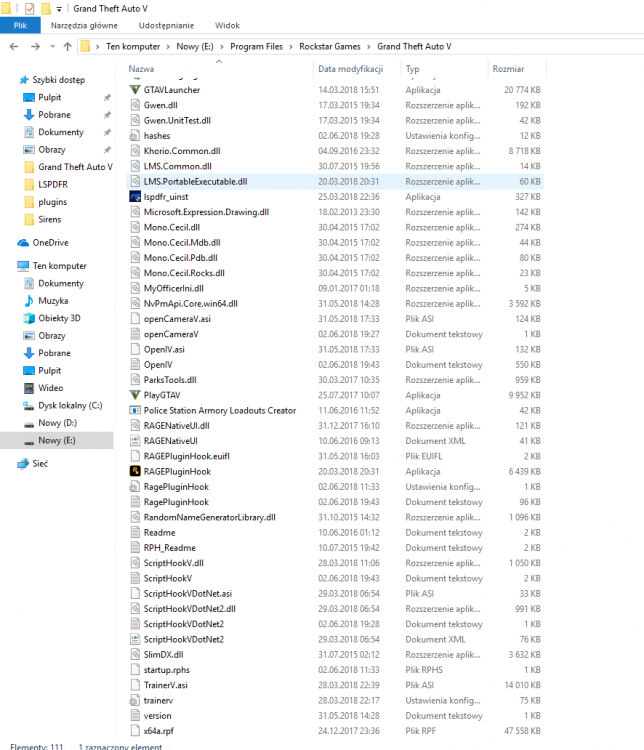
Task: Click the GTAVLauncher application icon
Action: click(x=135, y=90)
